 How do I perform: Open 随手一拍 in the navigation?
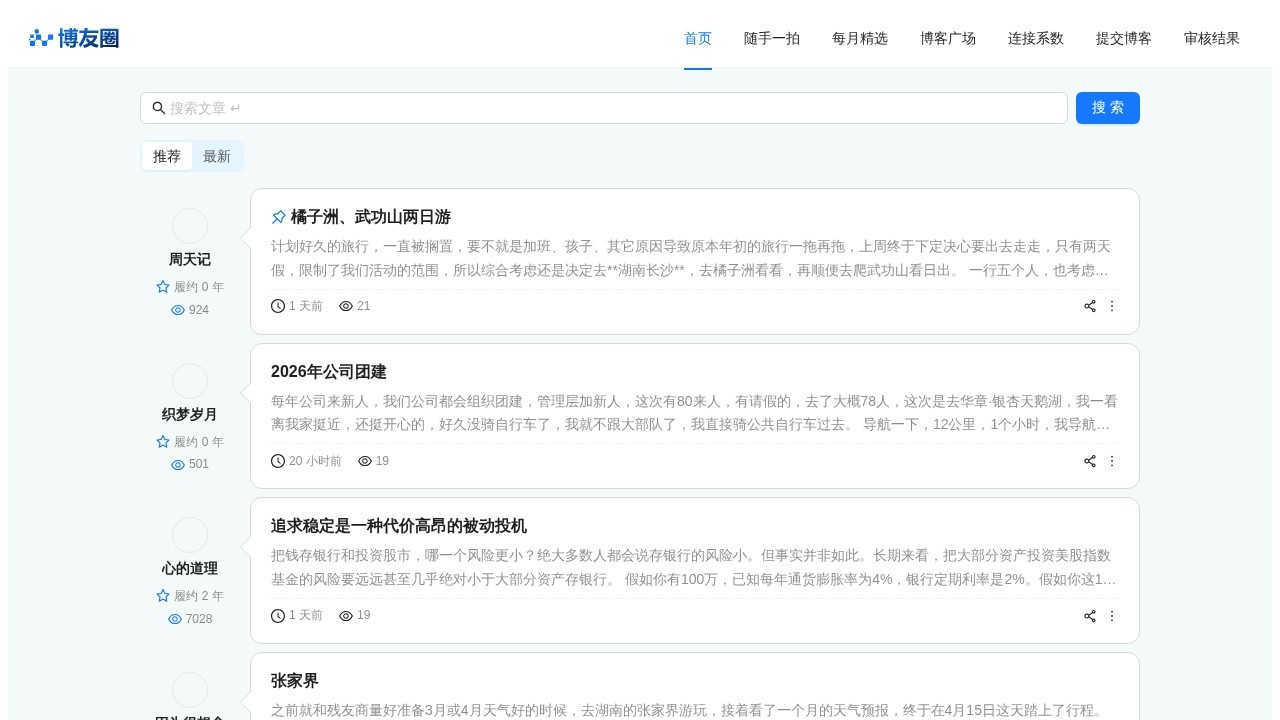pos(772,38)
